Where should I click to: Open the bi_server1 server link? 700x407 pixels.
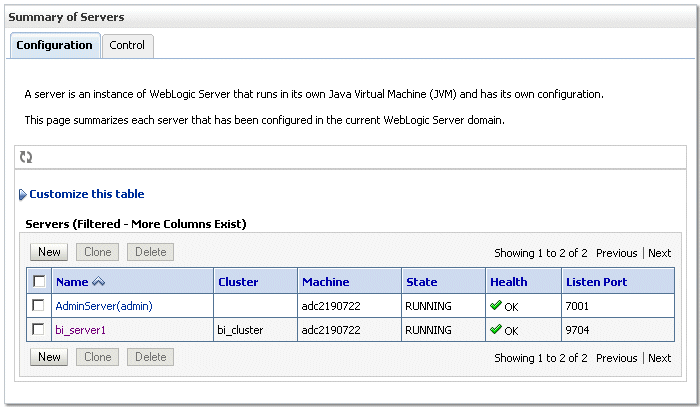pos(80,330)
